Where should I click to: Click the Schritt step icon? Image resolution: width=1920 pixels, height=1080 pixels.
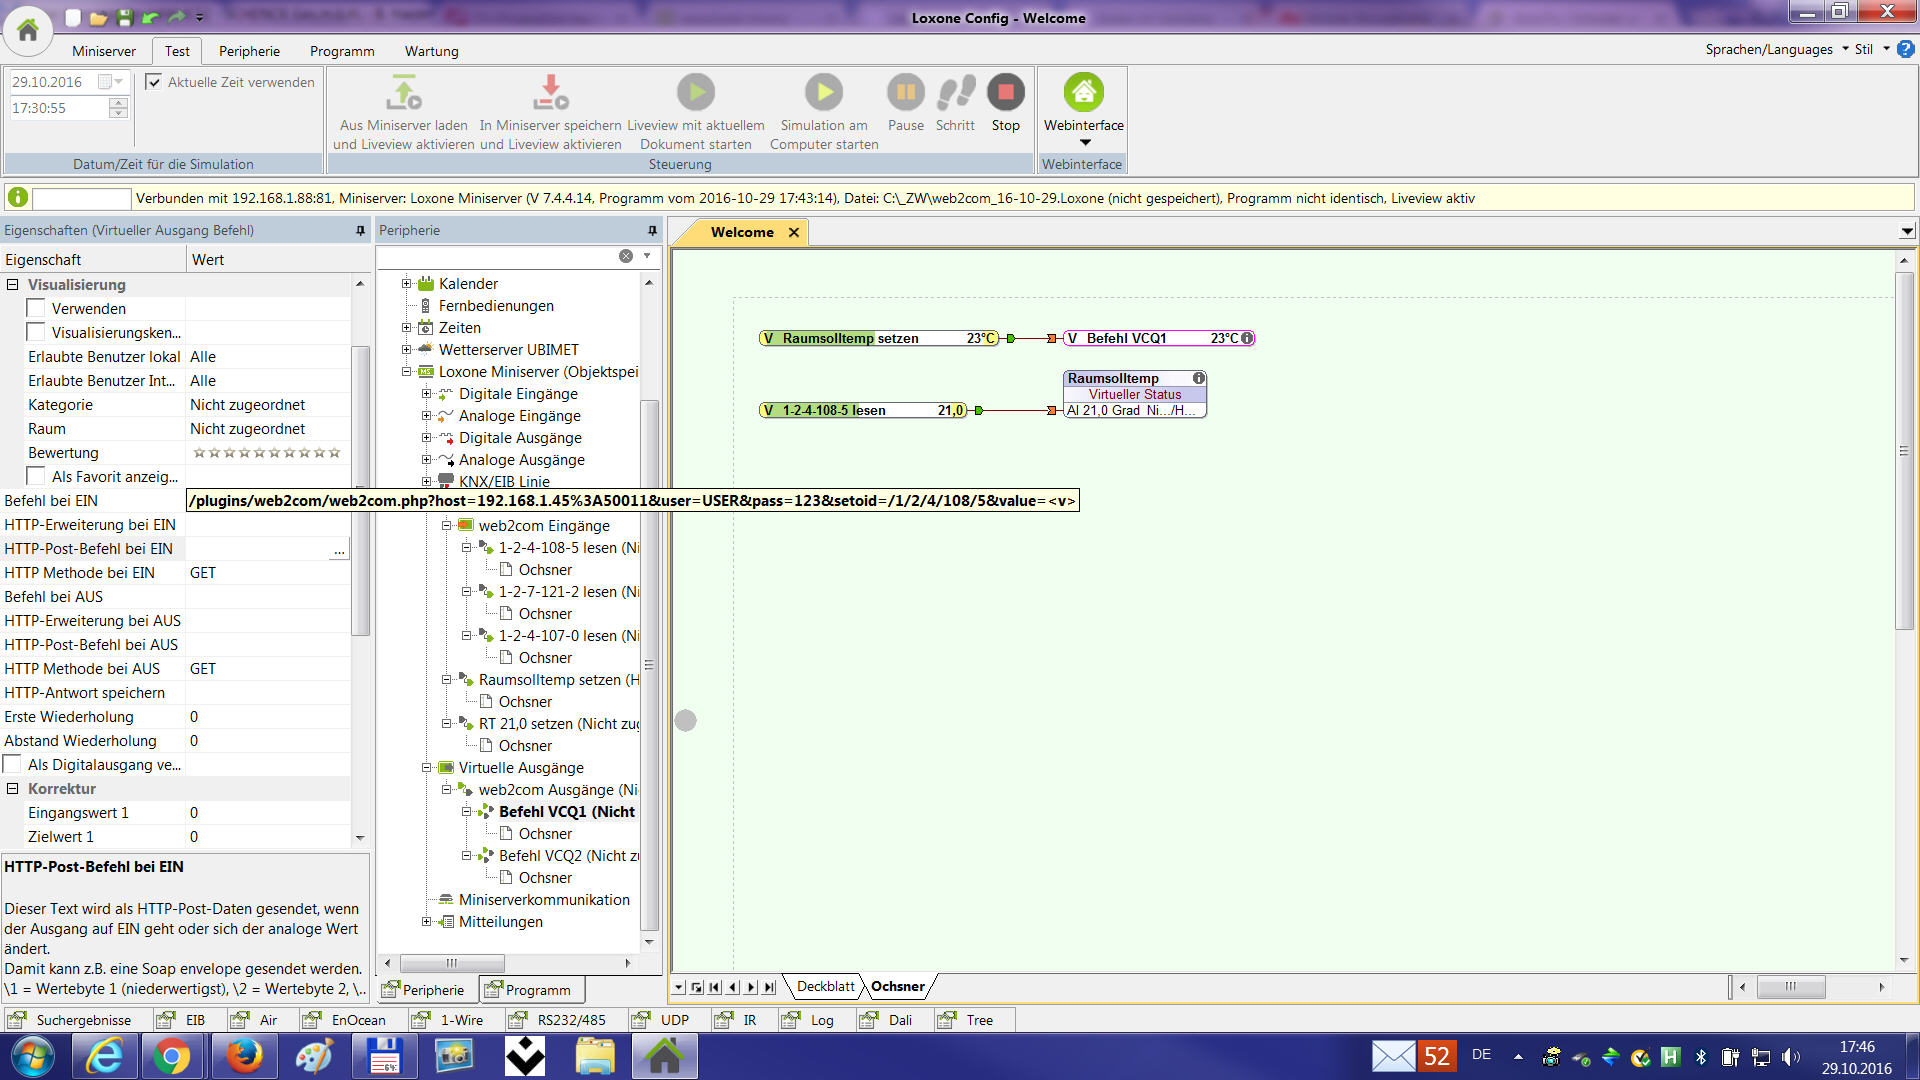point(955,93)
